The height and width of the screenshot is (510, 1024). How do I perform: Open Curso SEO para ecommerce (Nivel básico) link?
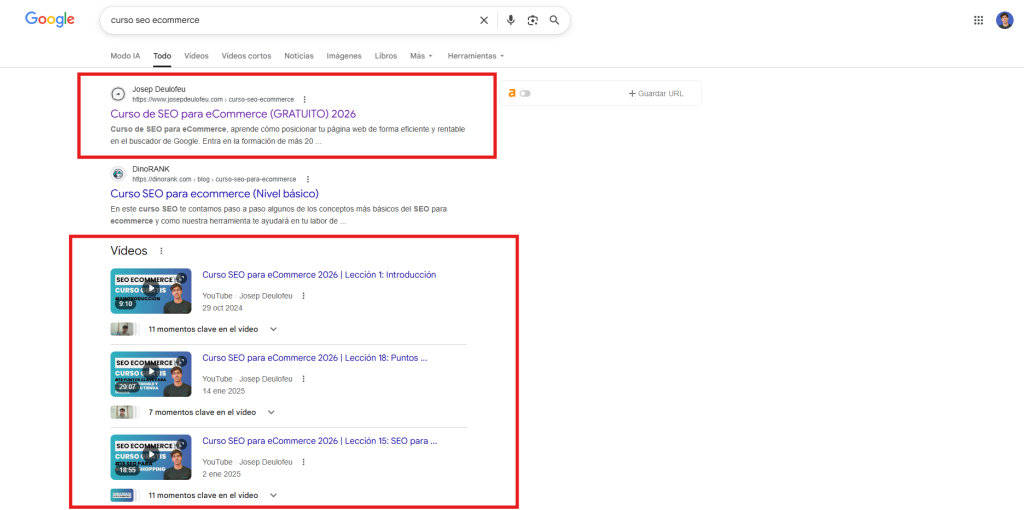(214, 194)
